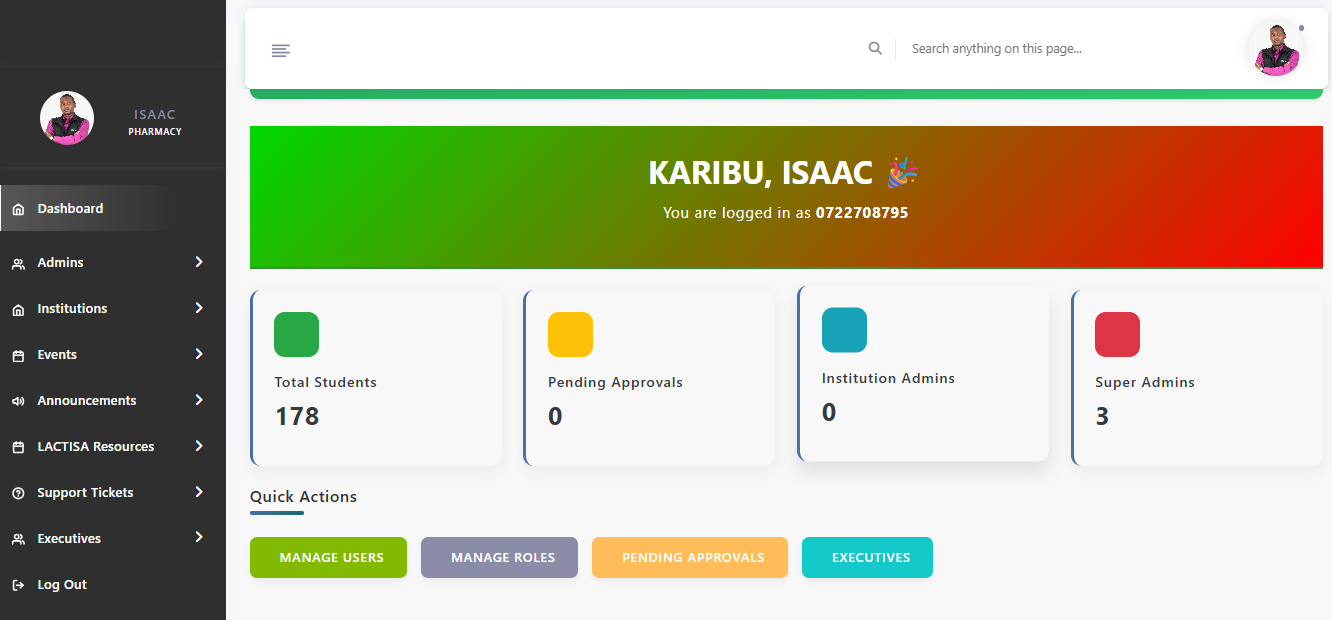Click the logged-in phone number 0722708795
The height and width of the screenshot is (620, 1332).
point(862,213)
